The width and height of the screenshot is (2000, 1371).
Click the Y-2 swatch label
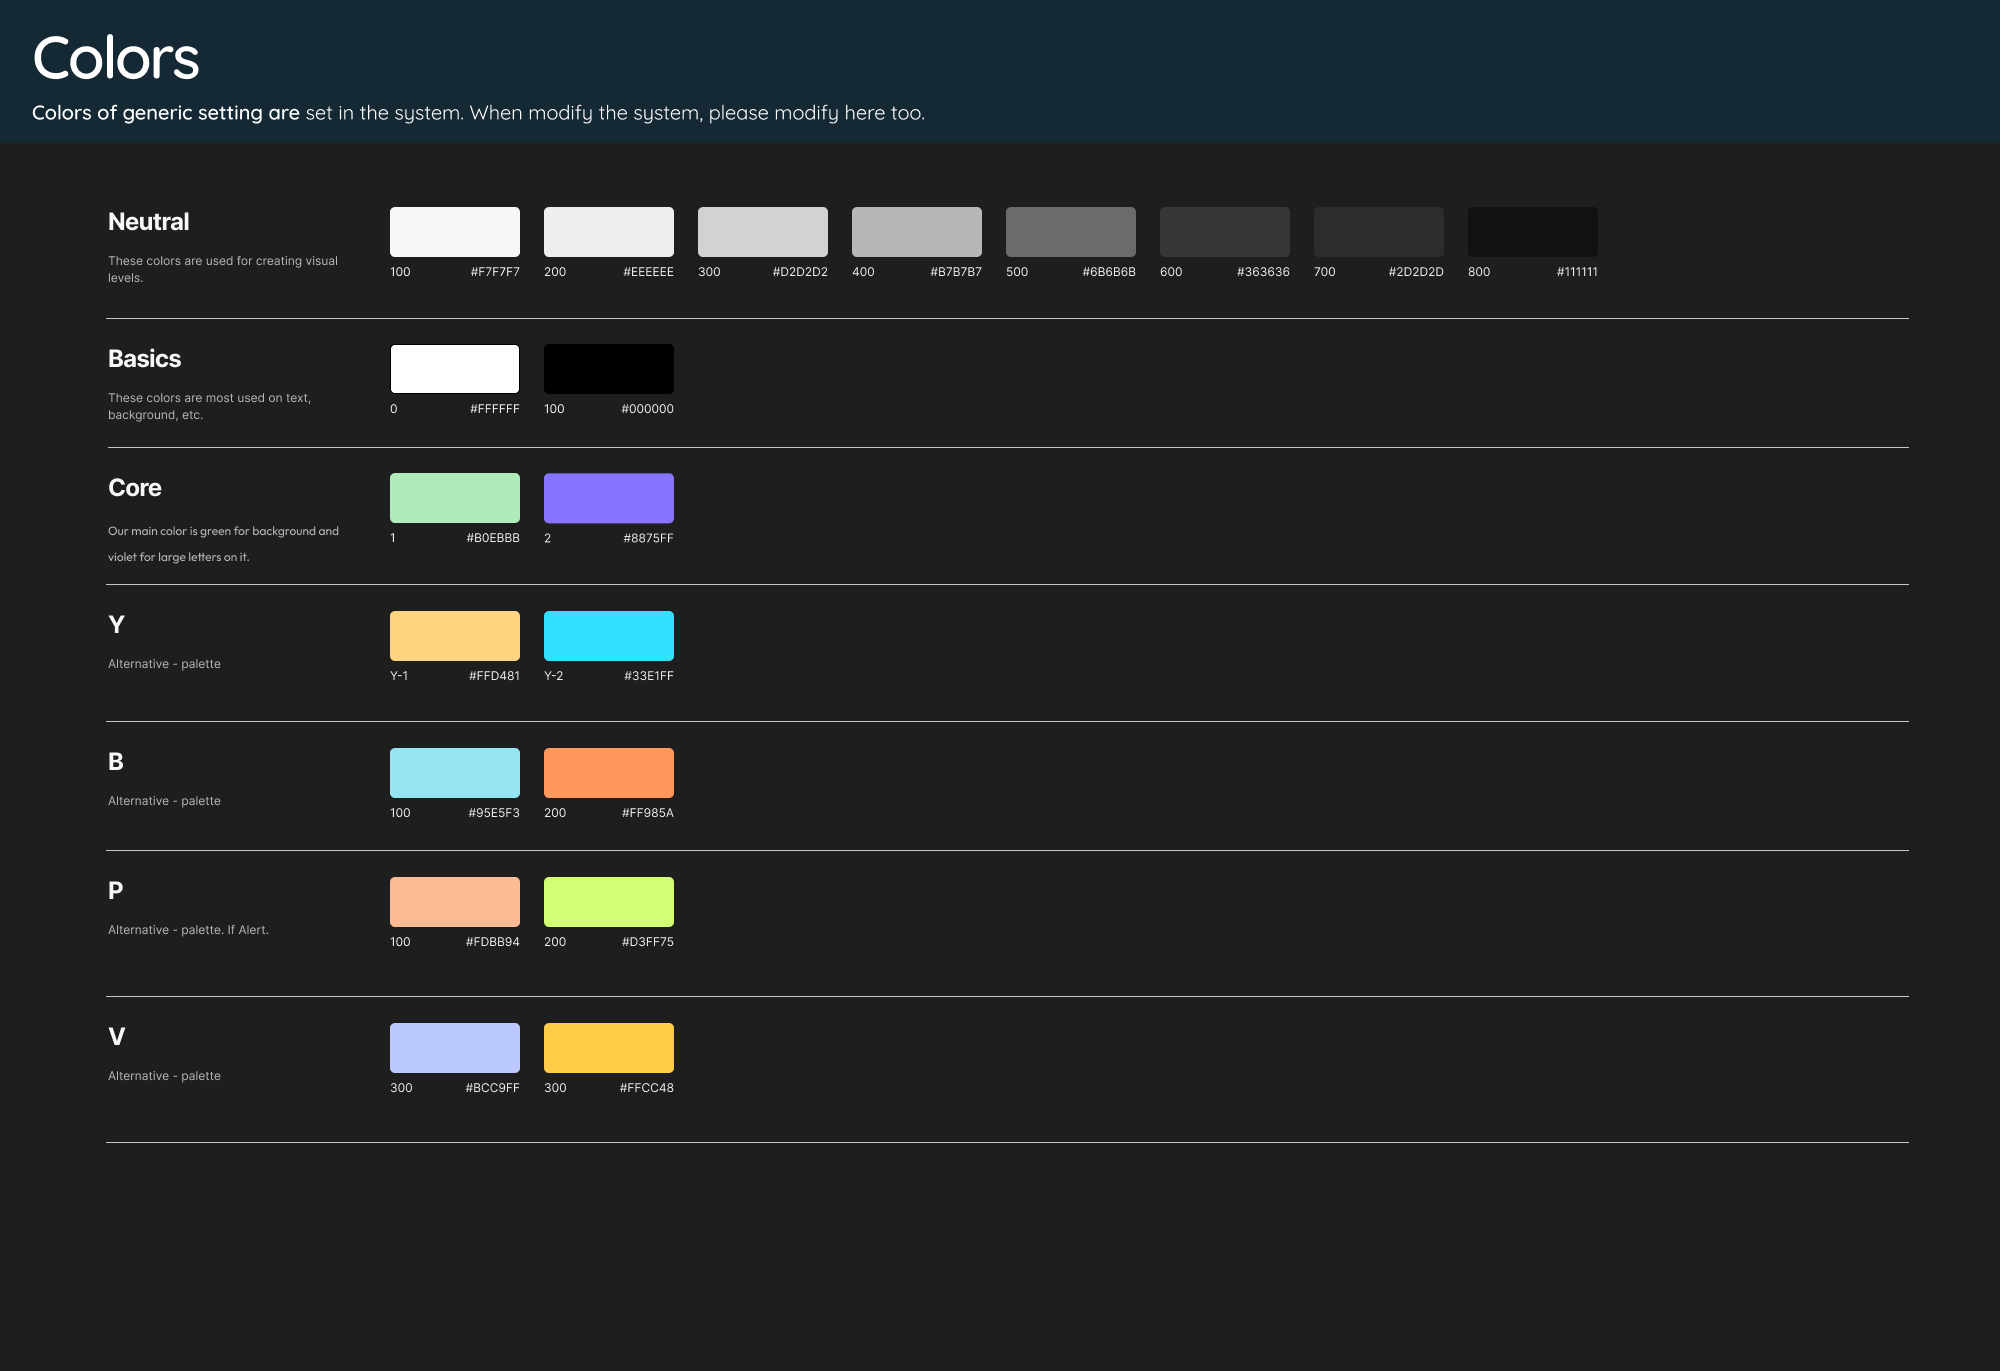[x=554, y=676]
